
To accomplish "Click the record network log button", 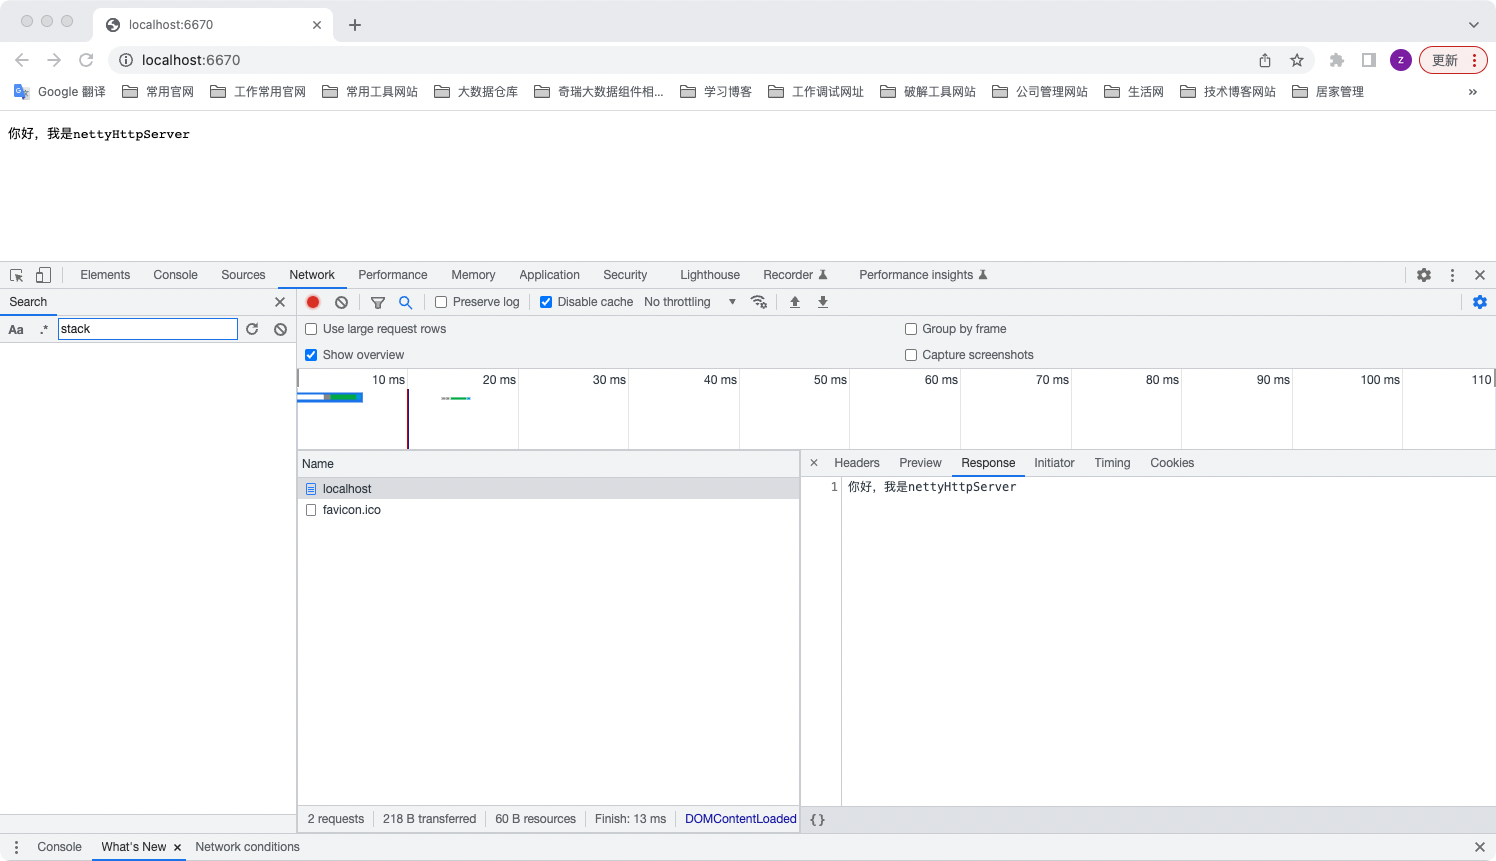I will [313, 302].
